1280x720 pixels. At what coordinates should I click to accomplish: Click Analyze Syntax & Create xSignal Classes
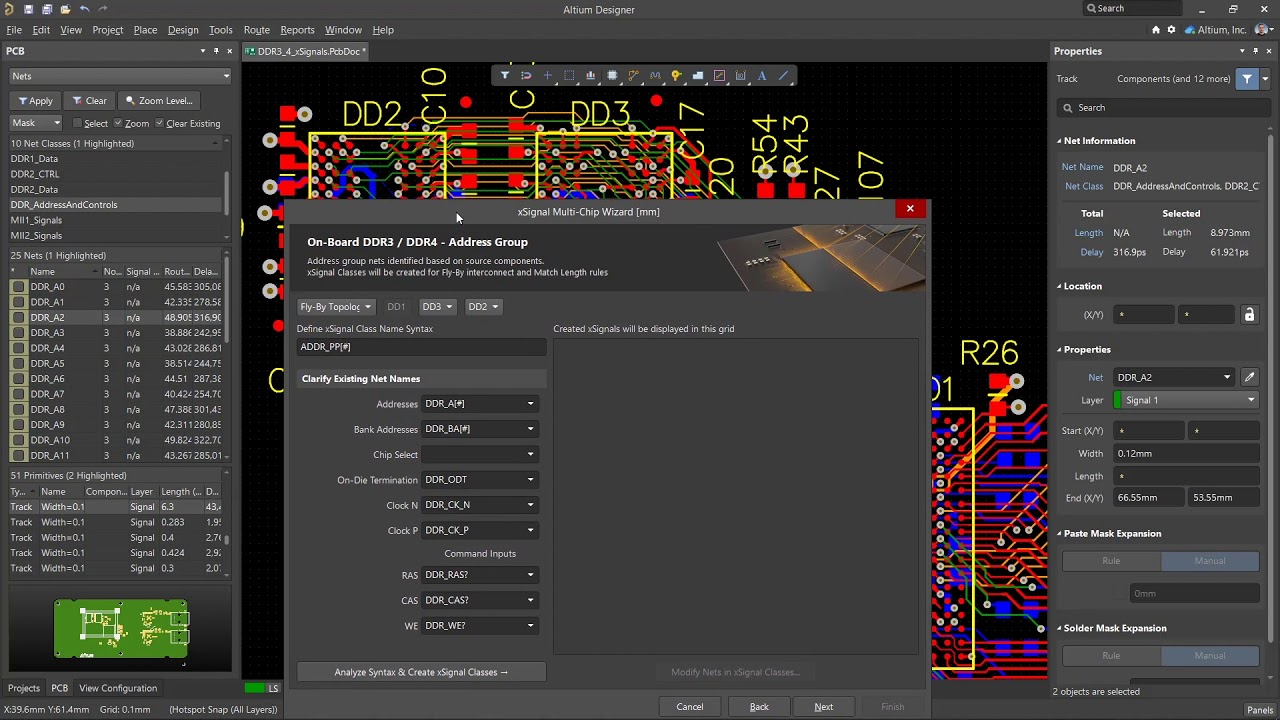[x=421, y=672]
